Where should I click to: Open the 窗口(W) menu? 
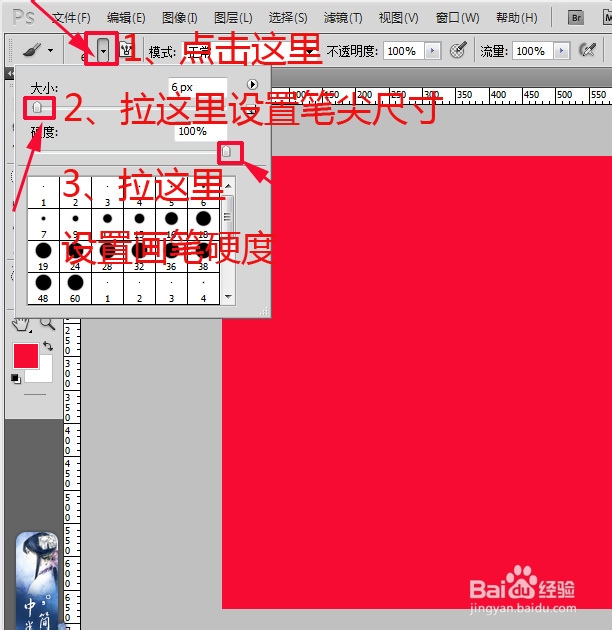(x=457, y=18)
